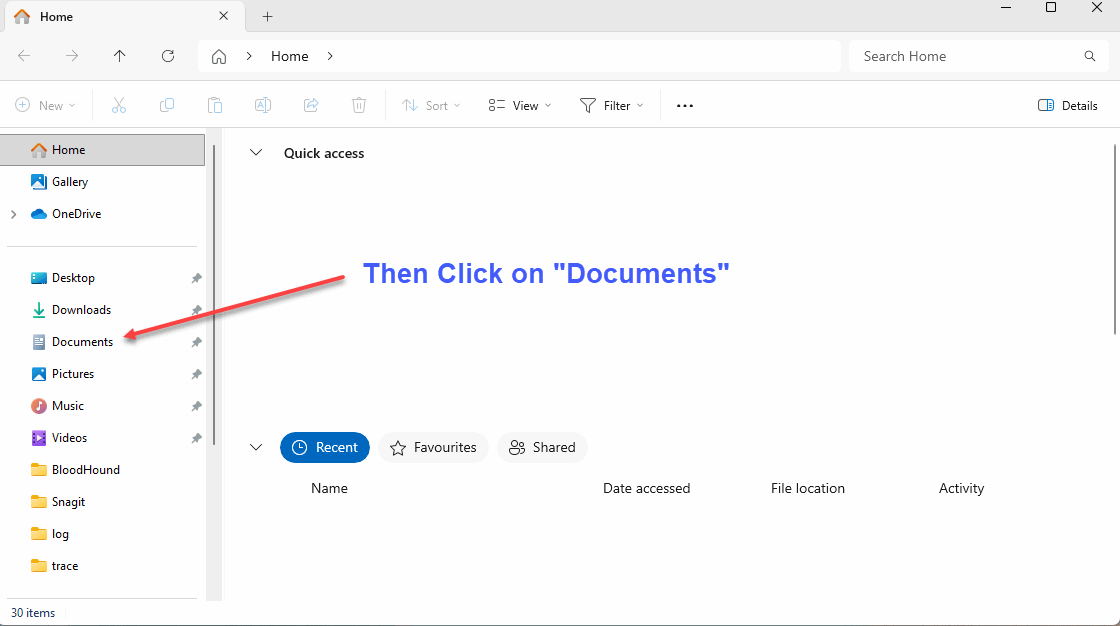Expand the OneDrive tree node

pos(14,214)
